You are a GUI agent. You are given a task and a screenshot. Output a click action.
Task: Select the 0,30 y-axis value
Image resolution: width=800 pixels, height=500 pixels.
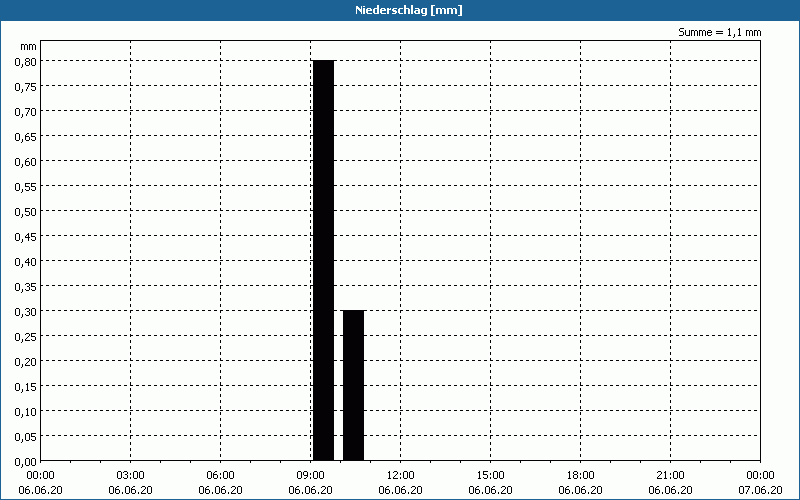(x=26, y=312)
